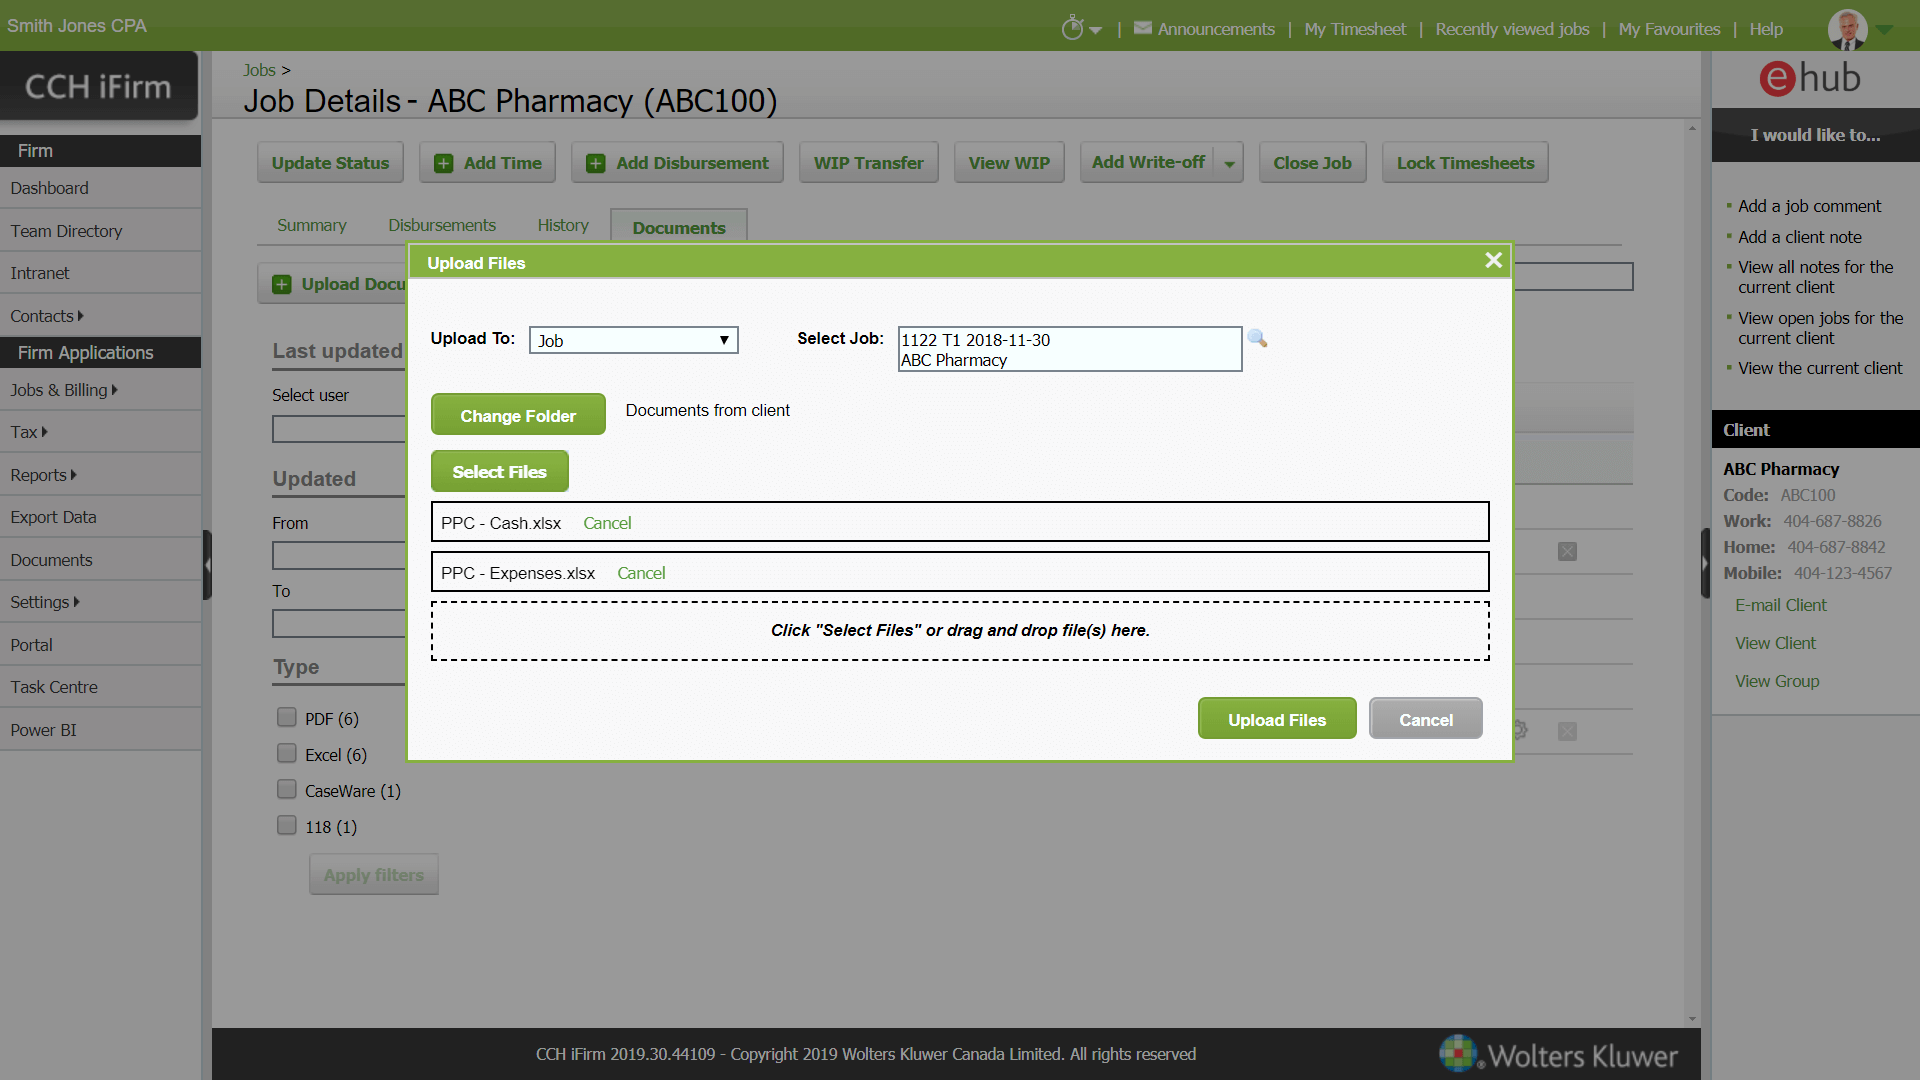Image resolution: width=1920 pixels, height=1080 pixels.
Task: Click the plus icon on Add Disbursement
Action: pos(595,163)
